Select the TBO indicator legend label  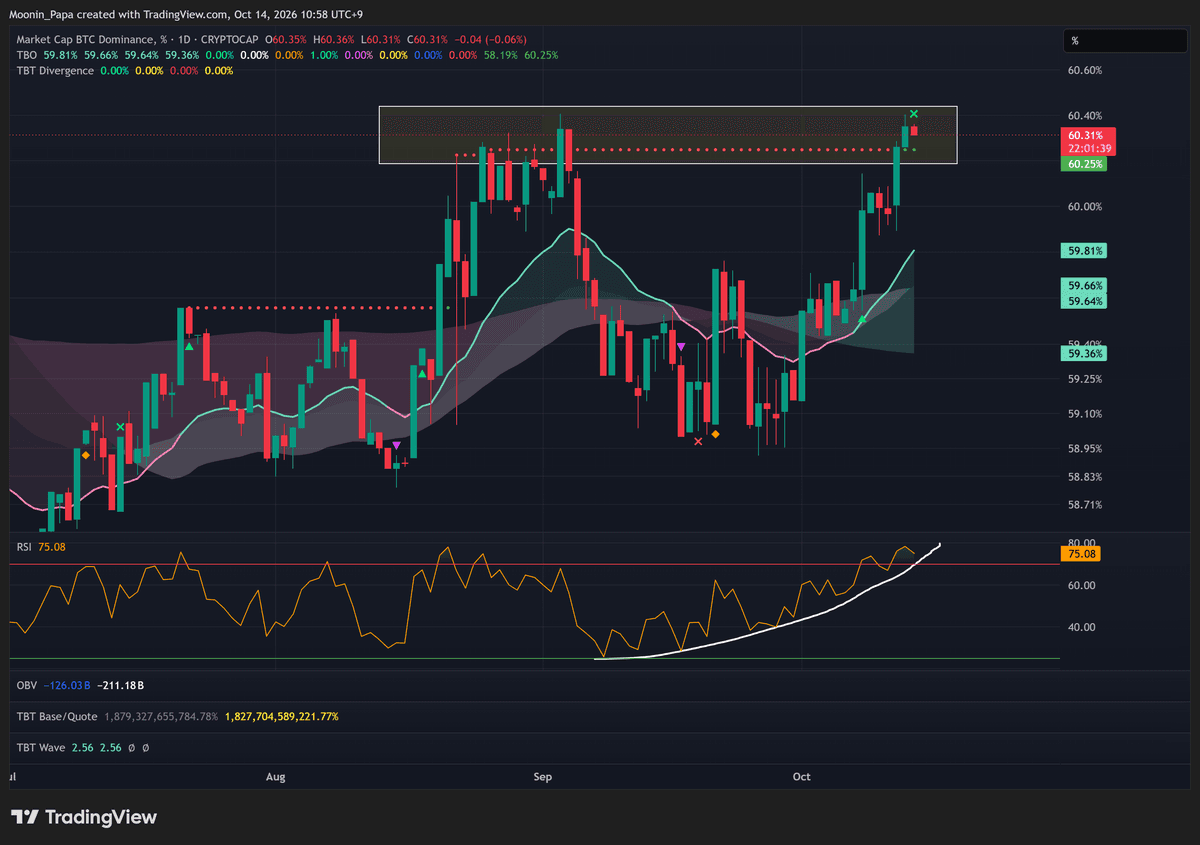pyautogui.click(x=28, y=55)
